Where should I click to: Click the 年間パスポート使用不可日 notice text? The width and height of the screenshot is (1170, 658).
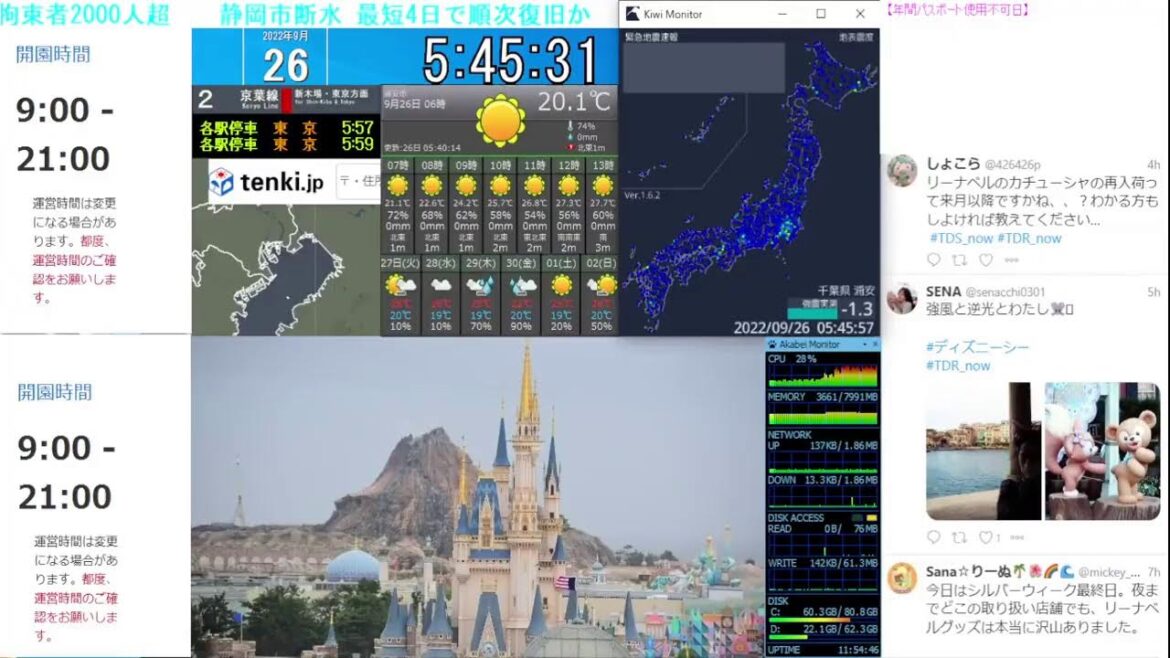tap(957, 9)
